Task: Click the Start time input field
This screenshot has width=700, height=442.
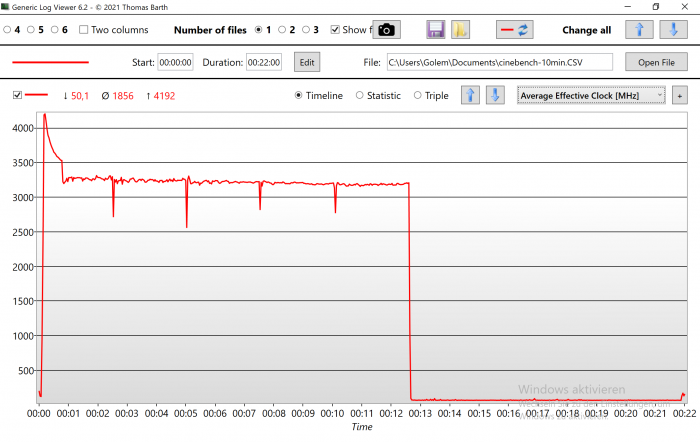Action: tap(175, 62)
